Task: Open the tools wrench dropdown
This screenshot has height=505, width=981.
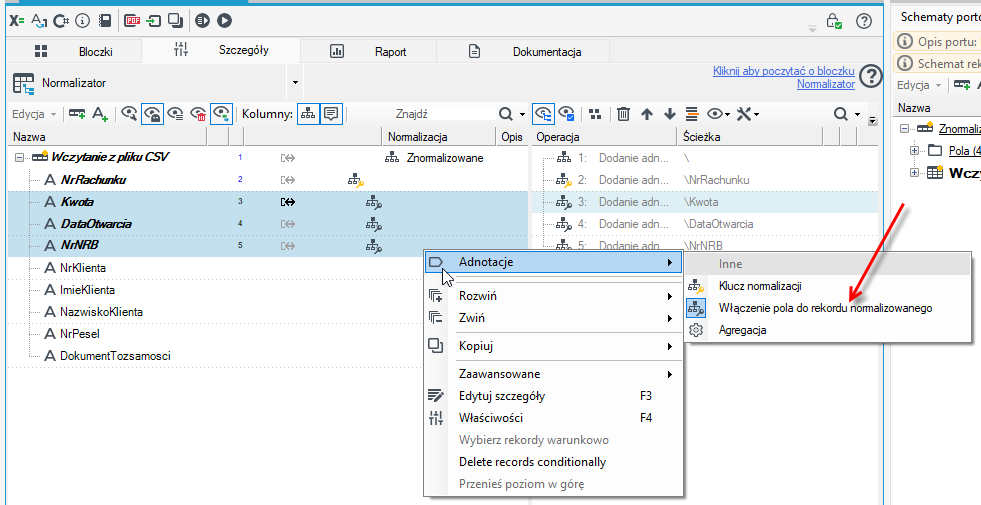Action: pyautogui.click(x=748, y=114)
